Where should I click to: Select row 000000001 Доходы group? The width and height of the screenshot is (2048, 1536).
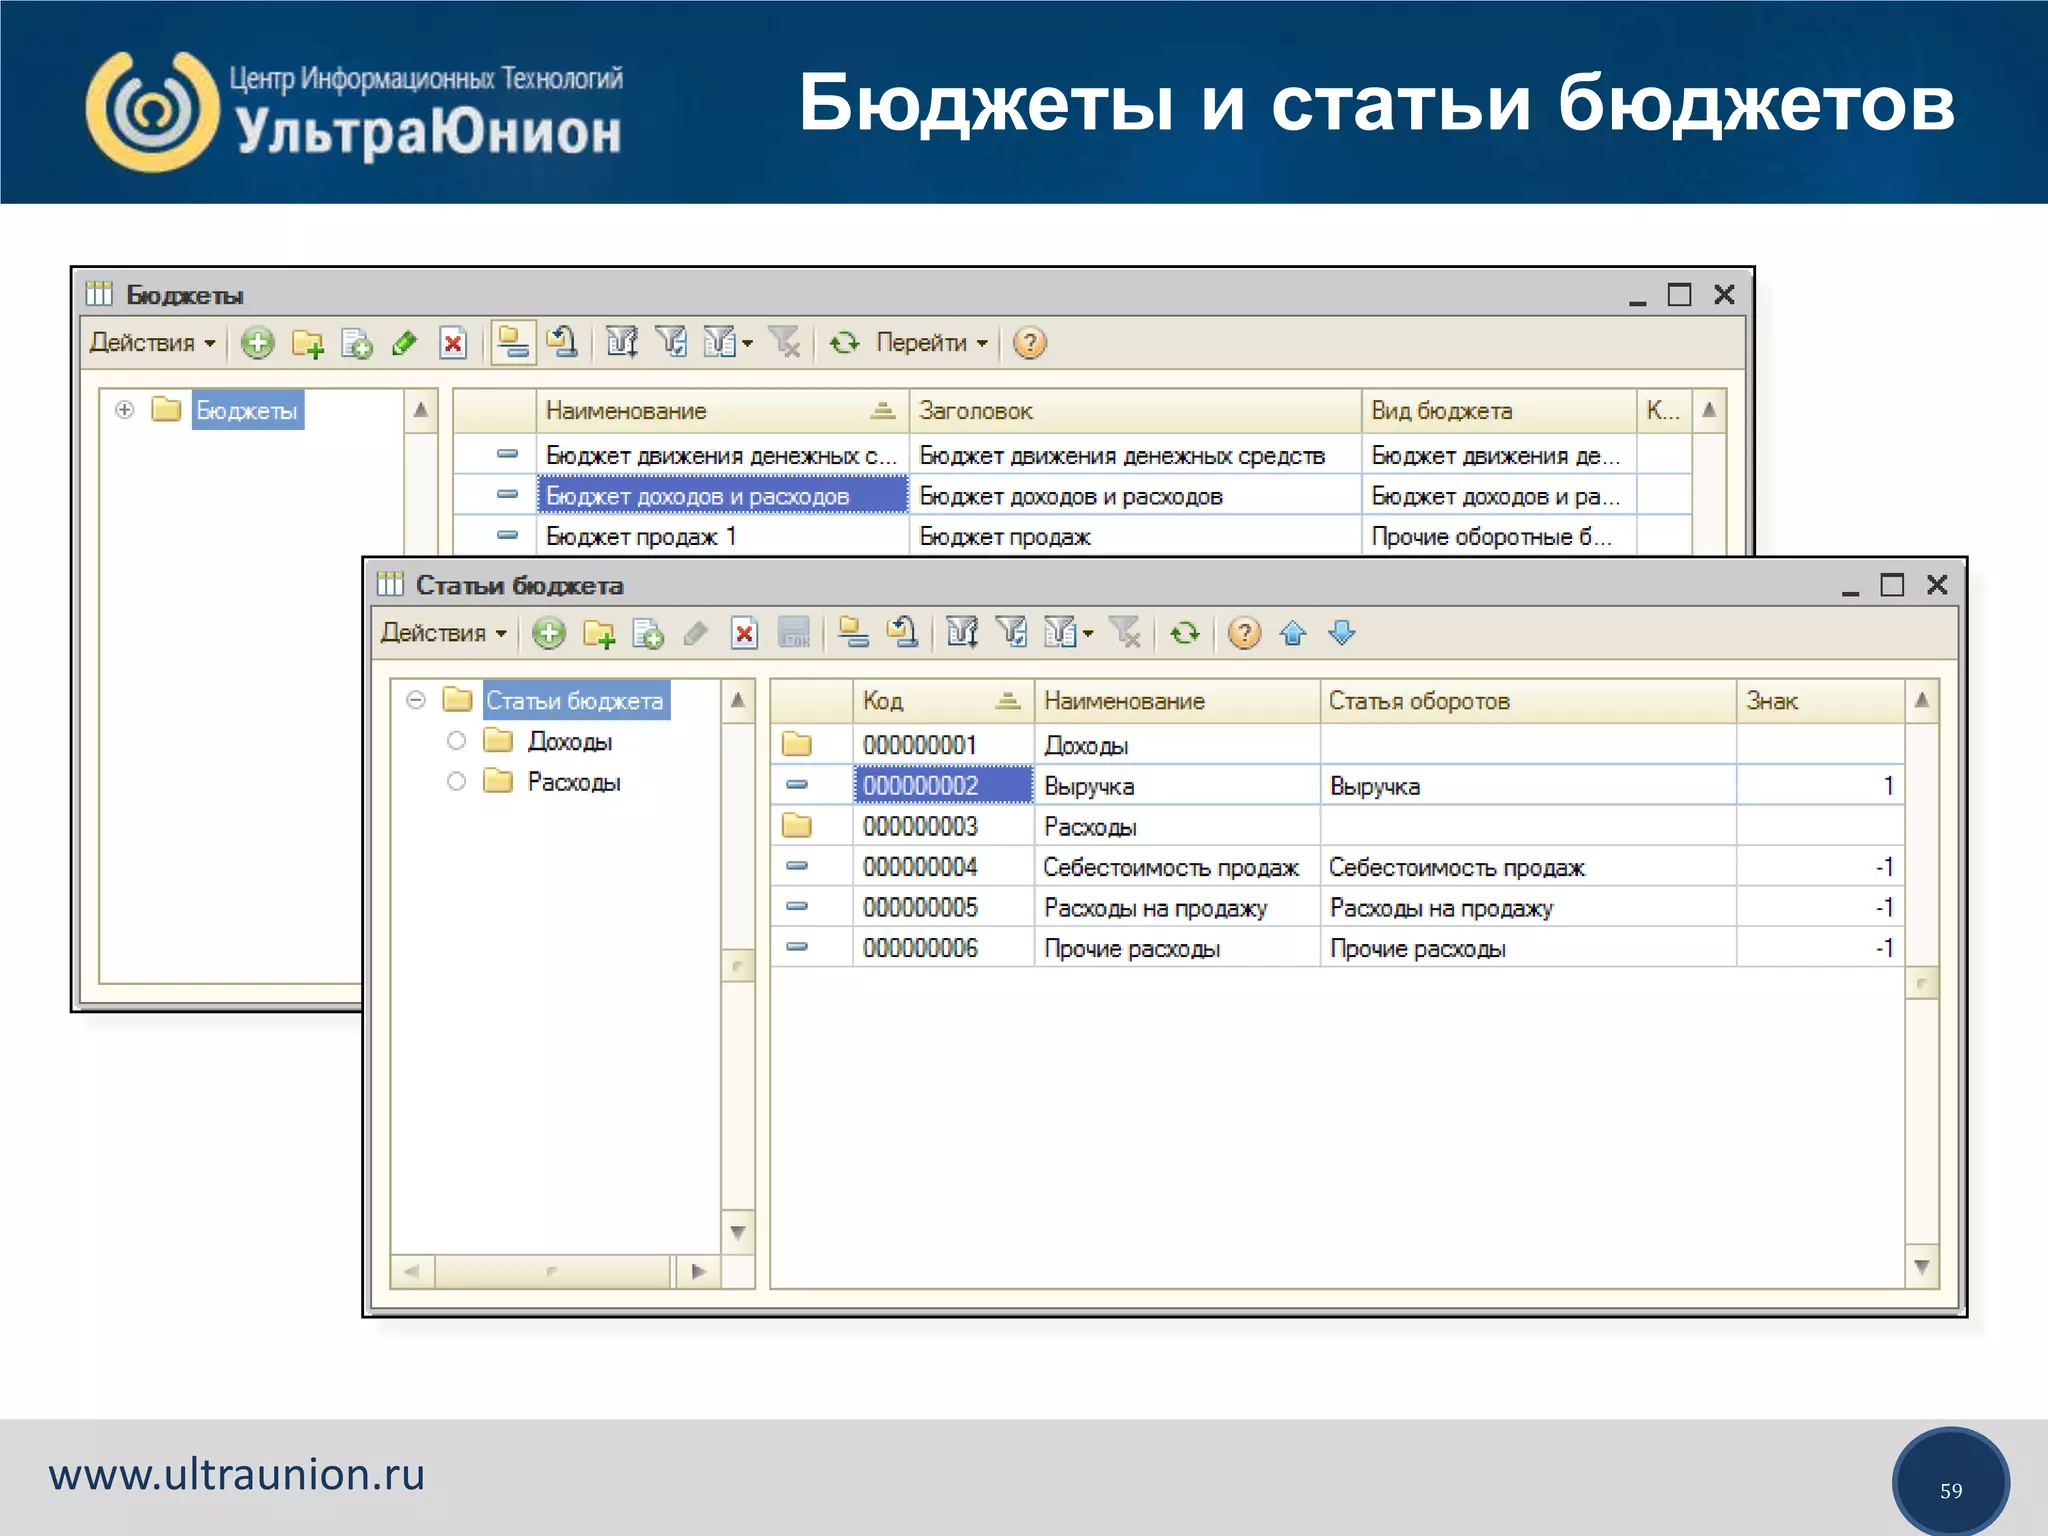(1337, 745)
